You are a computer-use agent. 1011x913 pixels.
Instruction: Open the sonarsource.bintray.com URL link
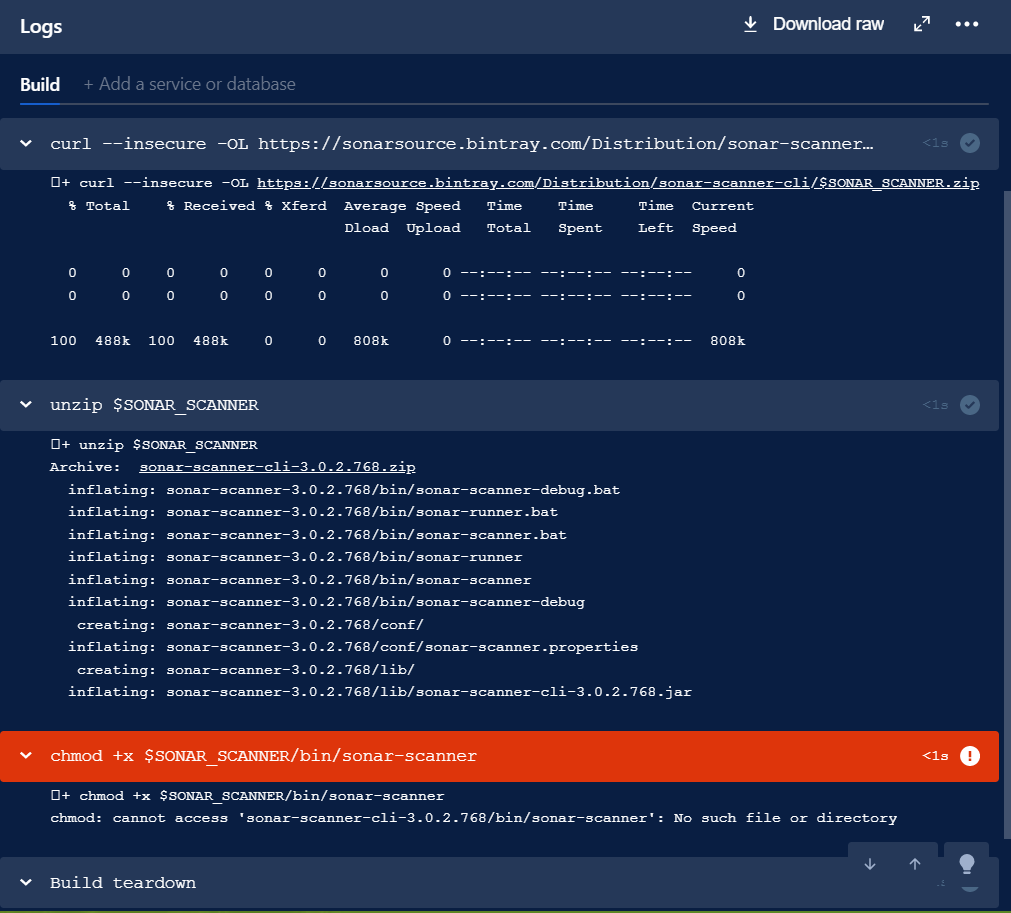(x=618, y=183)
